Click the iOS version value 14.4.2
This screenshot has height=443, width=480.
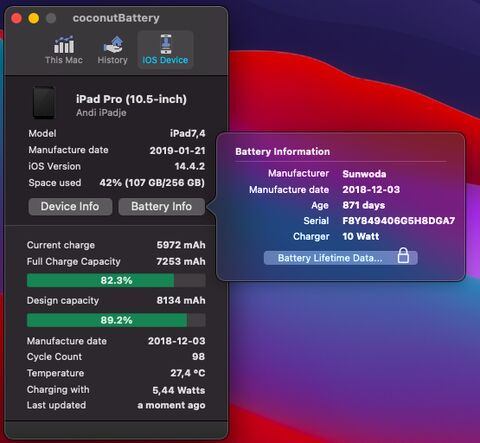click(190, 166)
